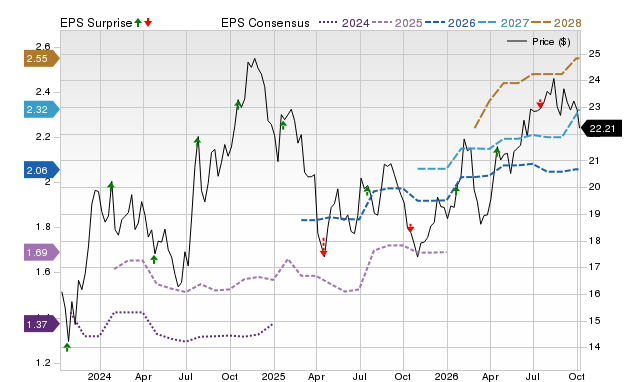Click the 22.21 current price tag

pos(601,129)
